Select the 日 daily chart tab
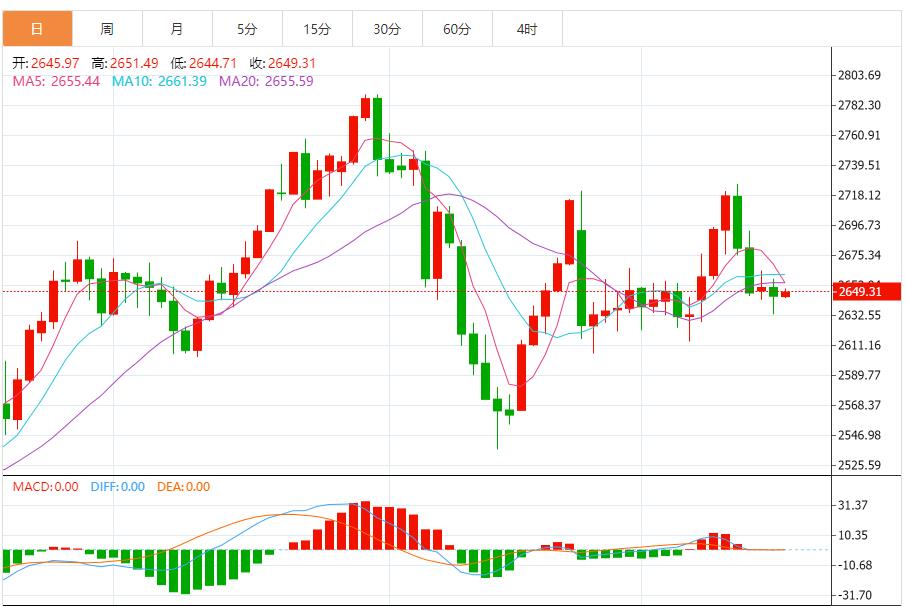The height and width of the screenshot is (606, 907). [37, 29]
